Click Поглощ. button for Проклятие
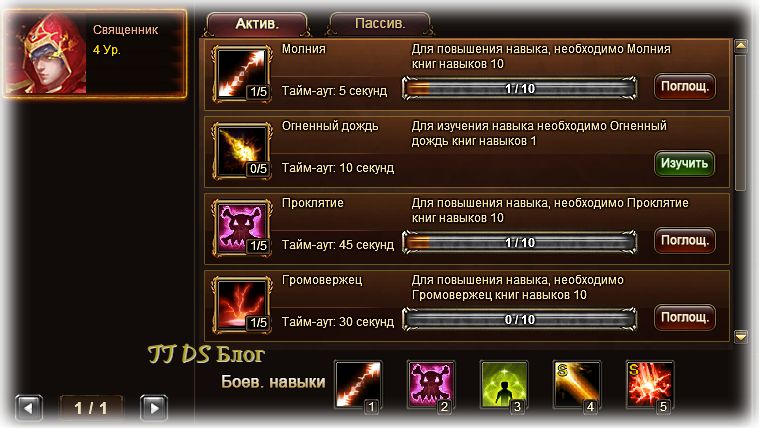 click(684, 241)
